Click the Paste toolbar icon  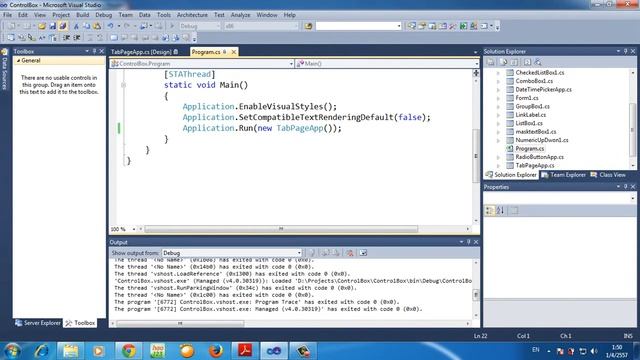click(x=97, y=26)
